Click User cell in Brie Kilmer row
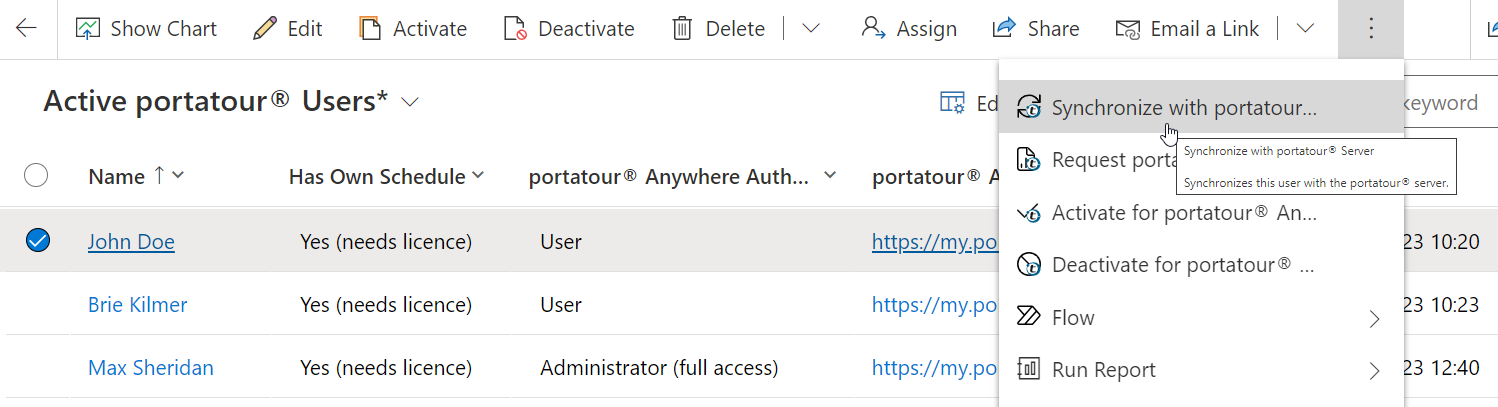Viewport: 1498px width, 407px height. tap(561, 304)
